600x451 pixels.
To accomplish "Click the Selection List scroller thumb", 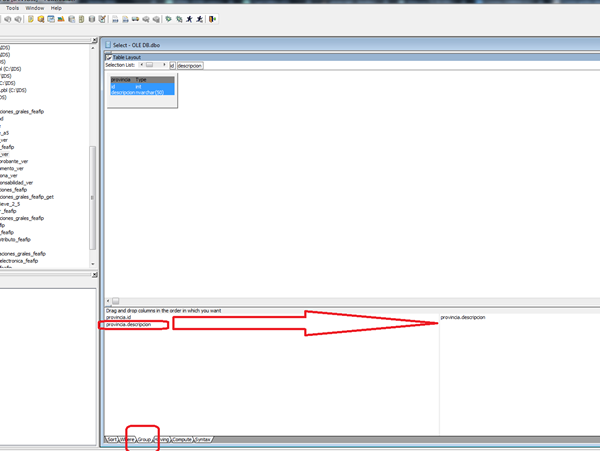I will [x=150, y=65].
